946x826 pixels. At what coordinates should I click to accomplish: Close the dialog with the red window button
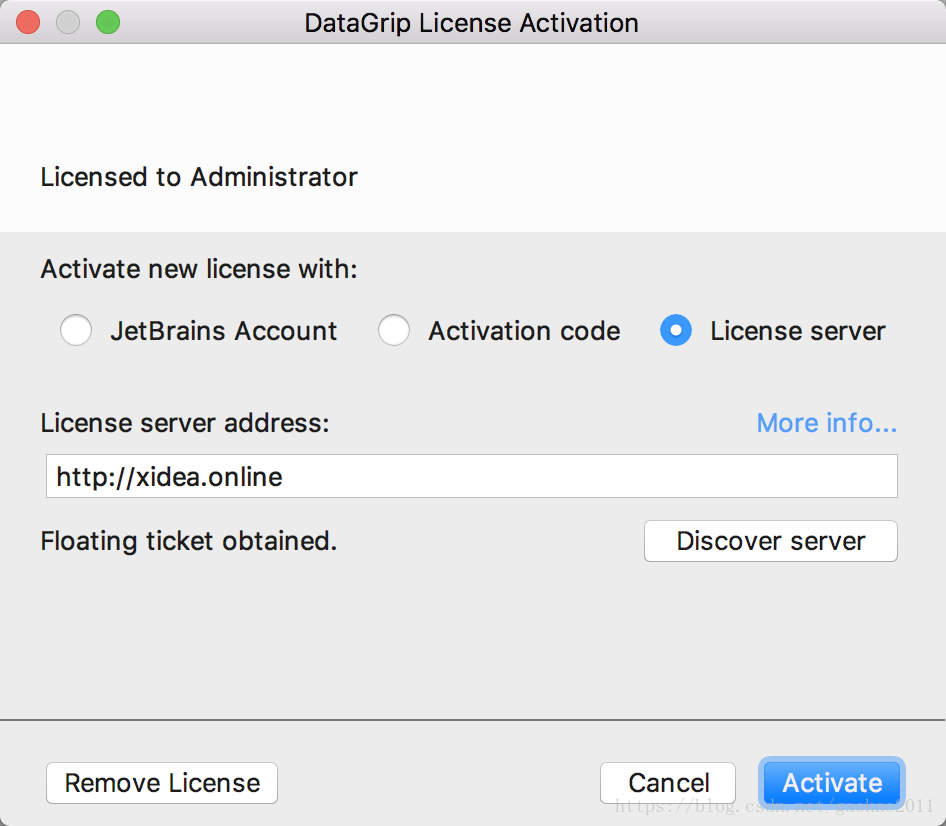pyautogui.click(x=28, y=22)
